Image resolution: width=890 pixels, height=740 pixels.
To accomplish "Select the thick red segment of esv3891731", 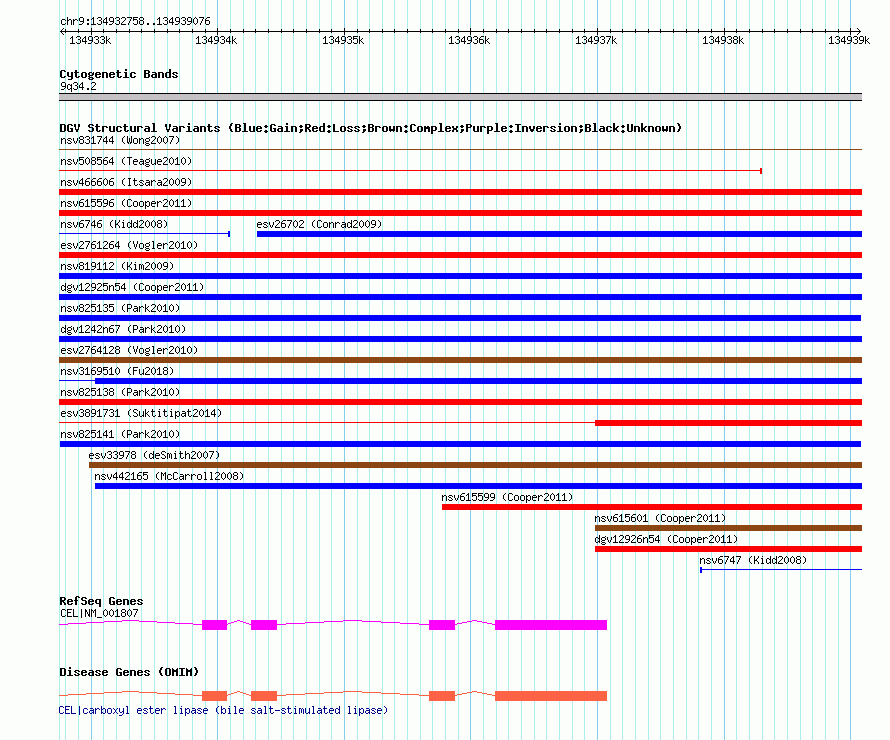I will 728,423.
